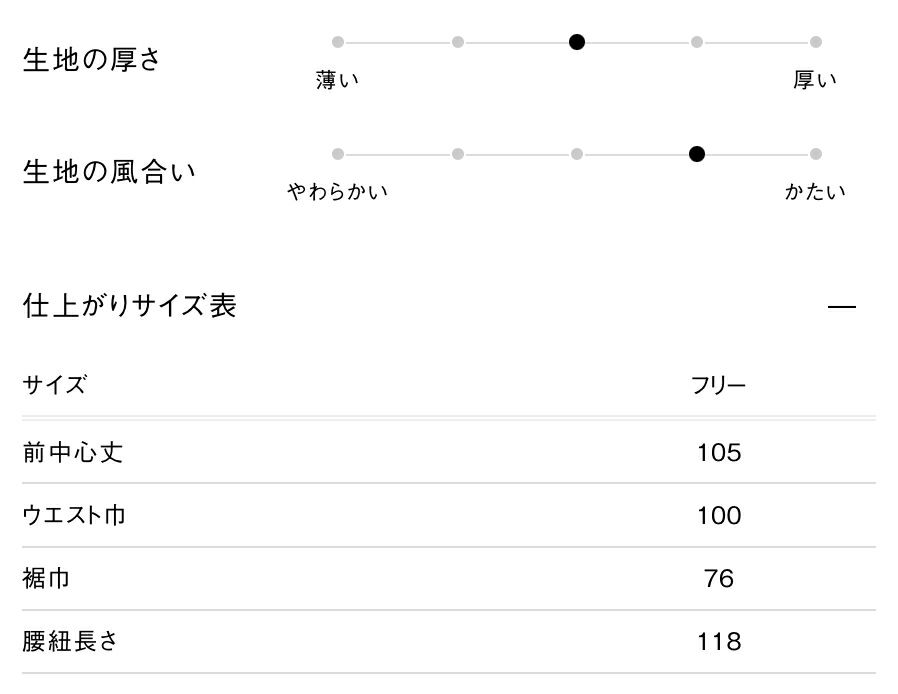
Task: Click the 腰紐長さ value 118
Action: pyautogui.click(x=719, y=642)
